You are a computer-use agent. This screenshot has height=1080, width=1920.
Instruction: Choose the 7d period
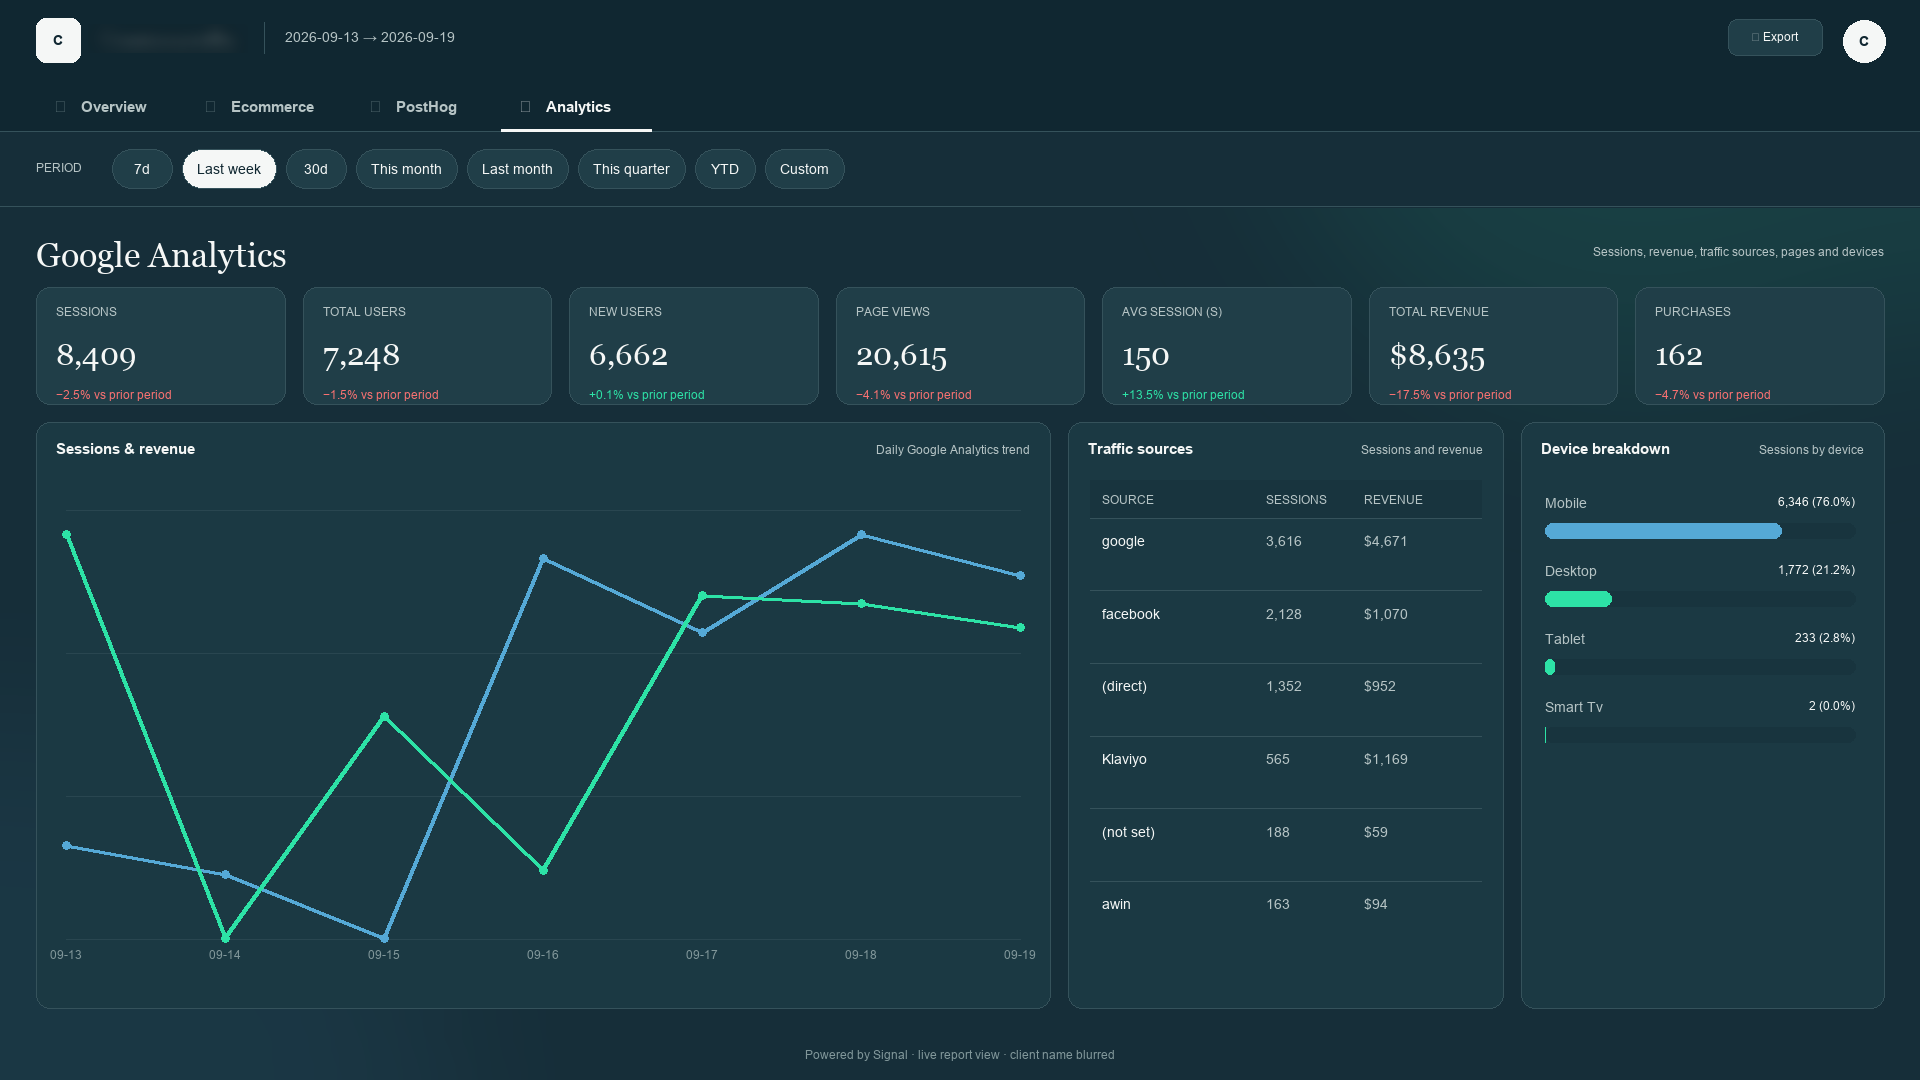[x=142, y=169]
